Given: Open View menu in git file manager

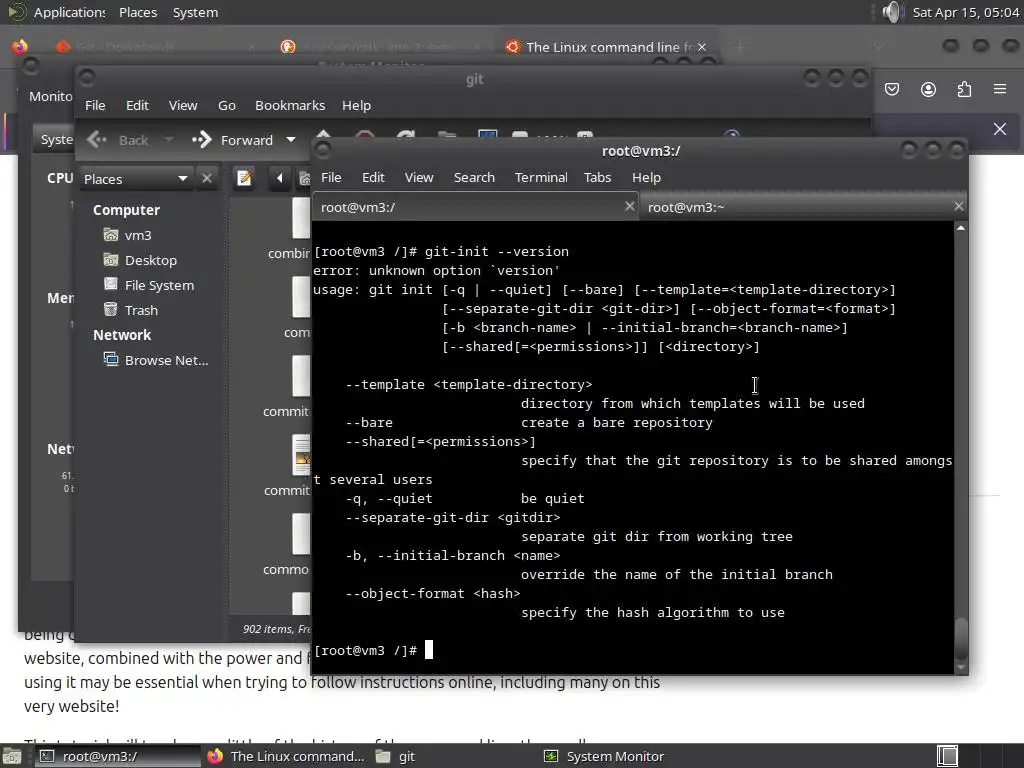Looking at the screenshot, I should (x=183, y=105).
